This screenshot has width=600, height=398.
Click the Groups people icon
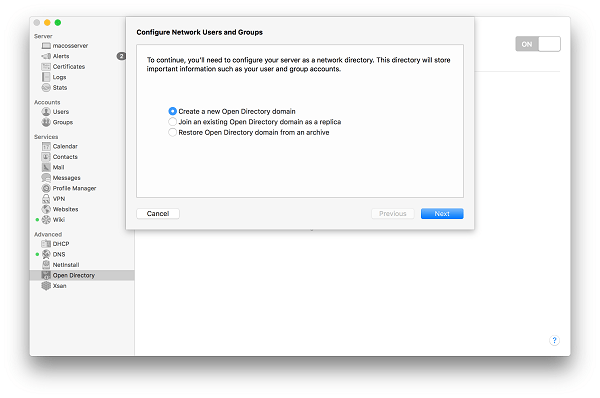[46, 122]
